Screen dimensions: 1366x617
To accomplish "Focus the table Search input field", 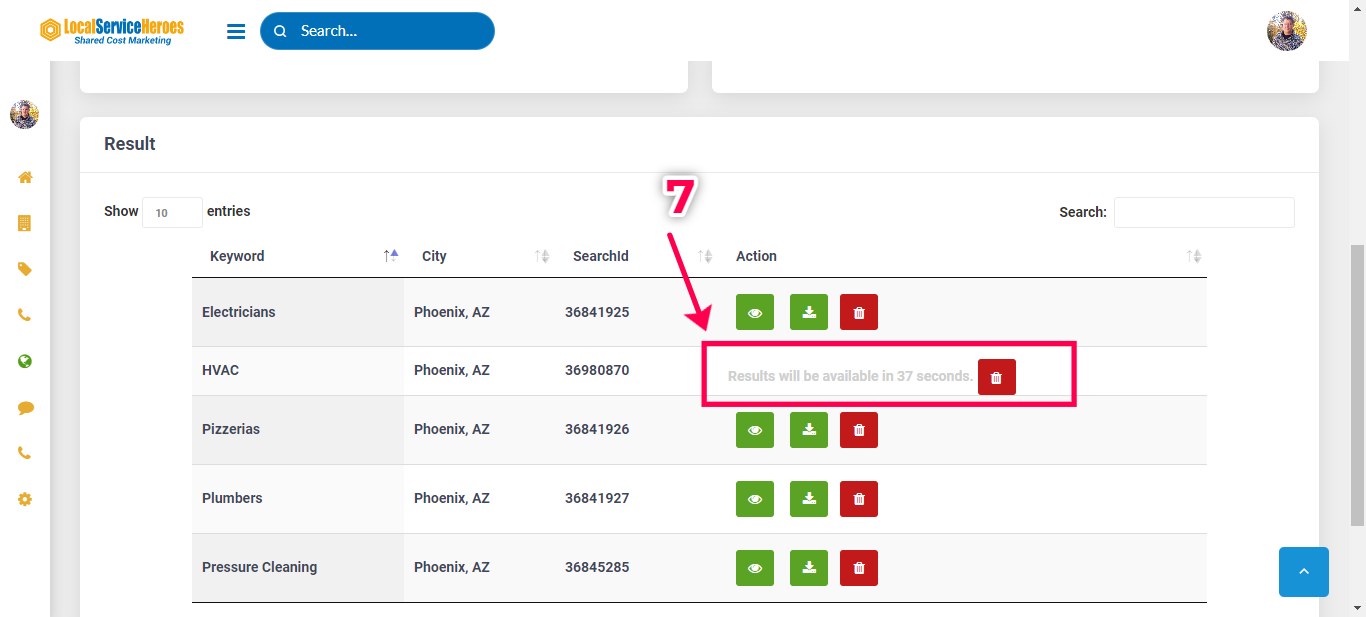I will [x=1203, y=212].
